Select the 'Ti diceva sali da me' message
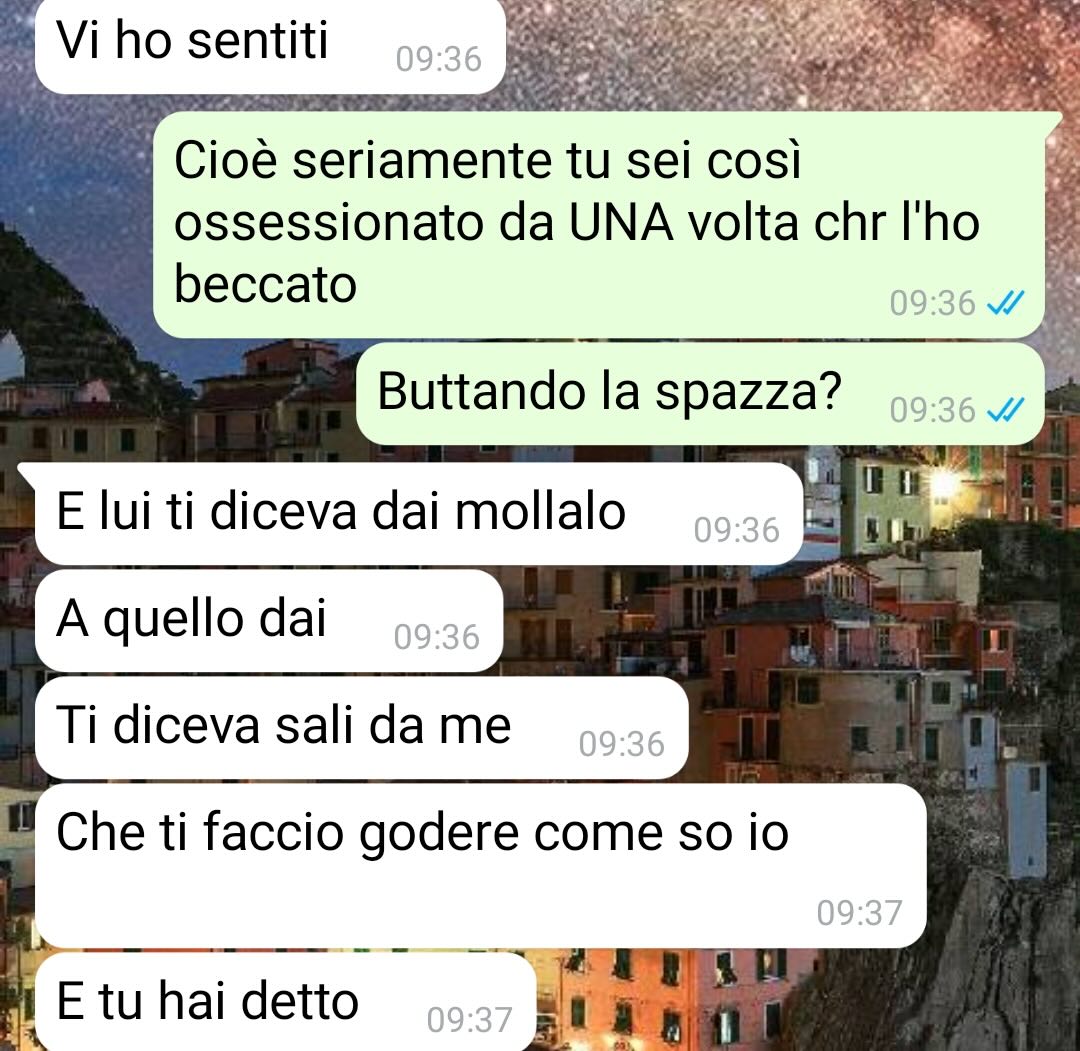 pyautogui.click(x=362, y=728)
